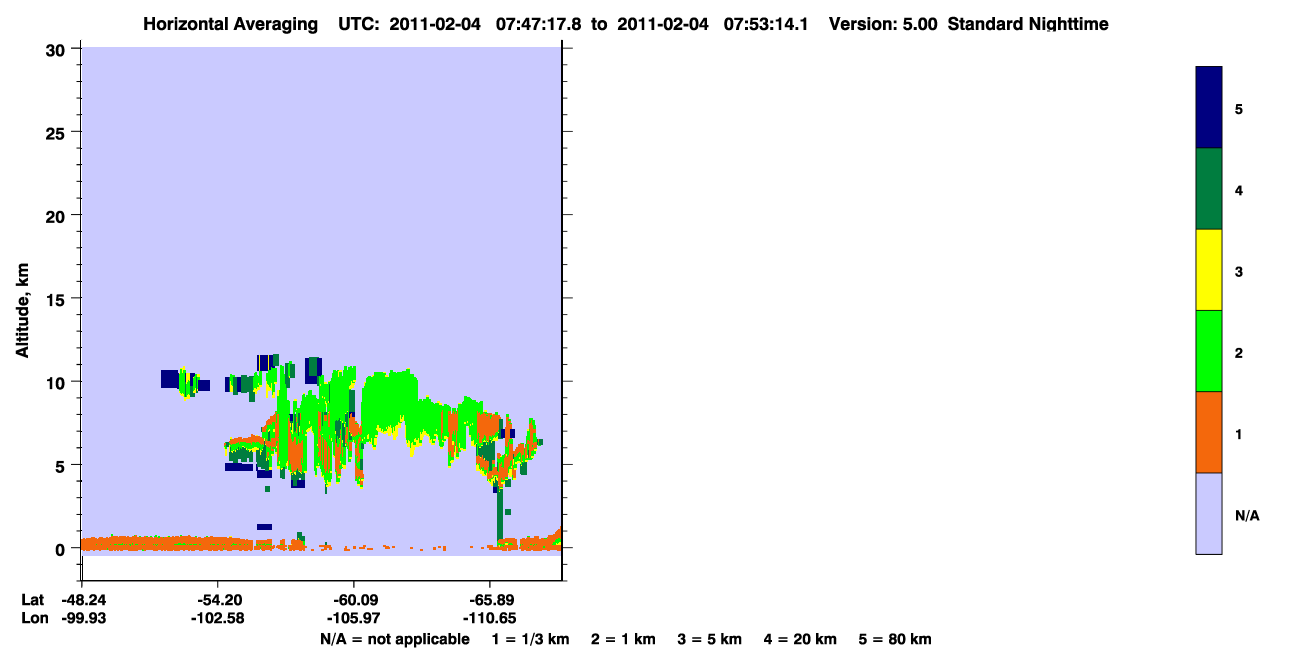Click the colorbar label 2
Image resolution: width=1300 pixels, height=667 pixels.
[x=1239, y=352]
